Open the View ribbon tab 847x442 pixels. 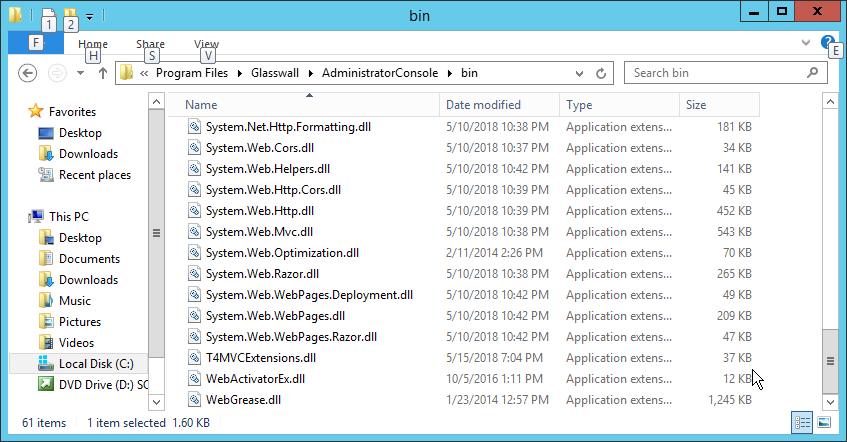click(206, 44)
